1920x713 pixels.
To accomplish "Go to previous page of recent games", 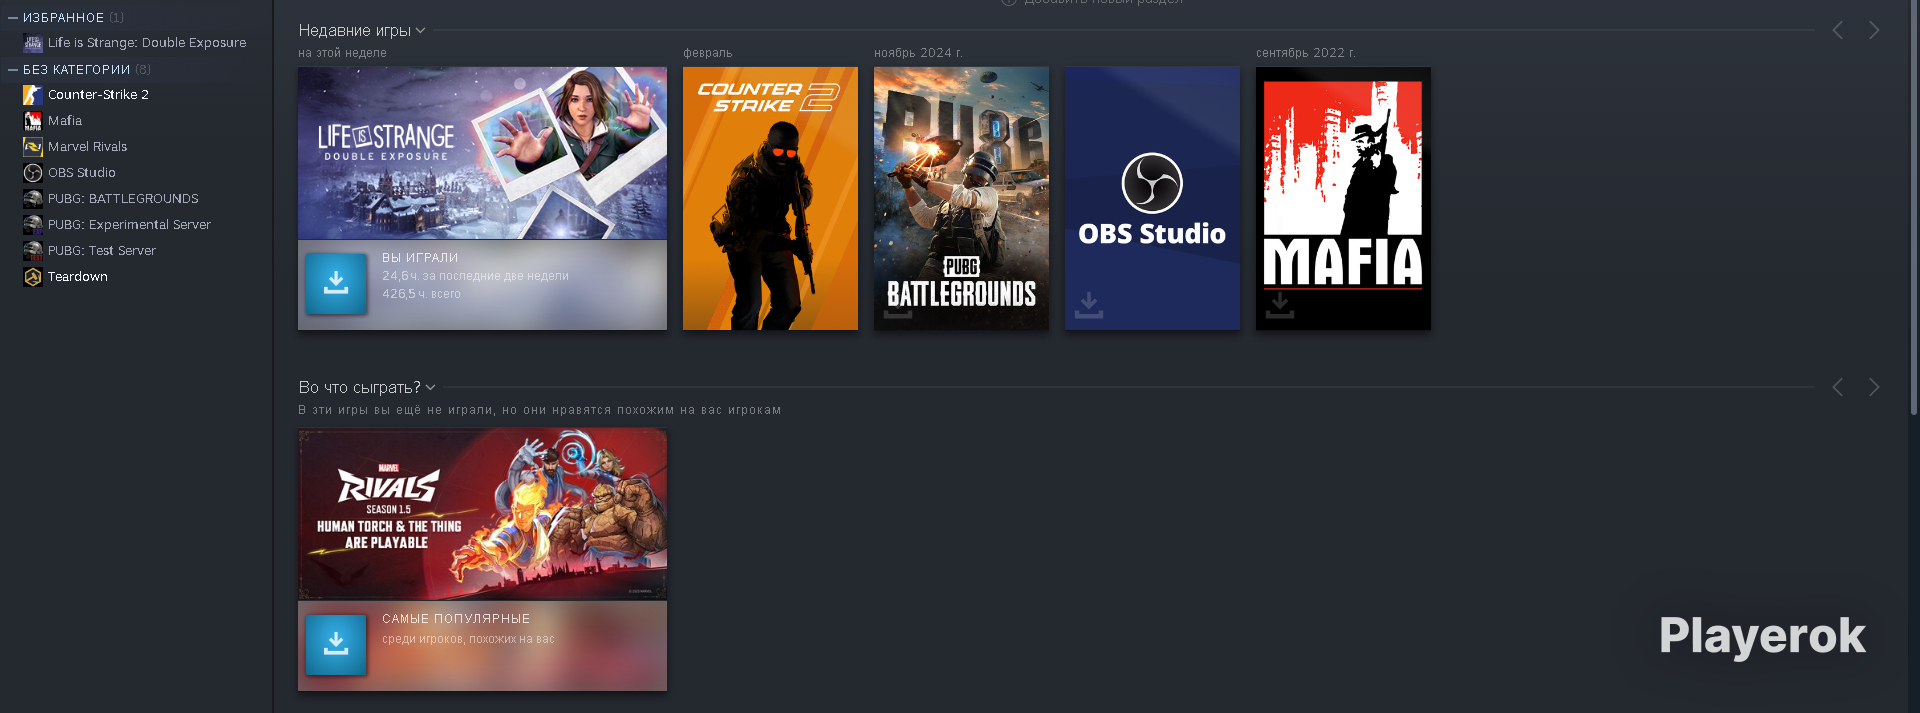I will (1838, 30).
